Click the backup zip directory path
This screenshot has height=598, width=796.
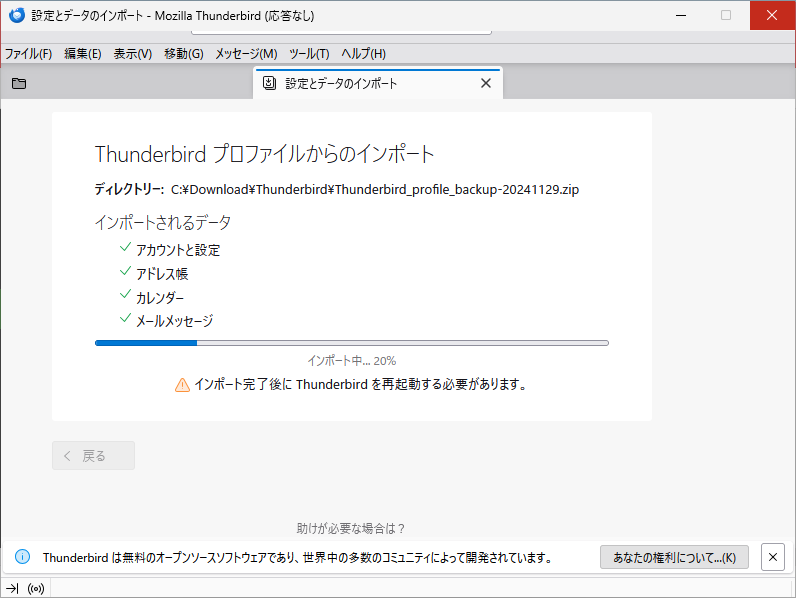375,189
